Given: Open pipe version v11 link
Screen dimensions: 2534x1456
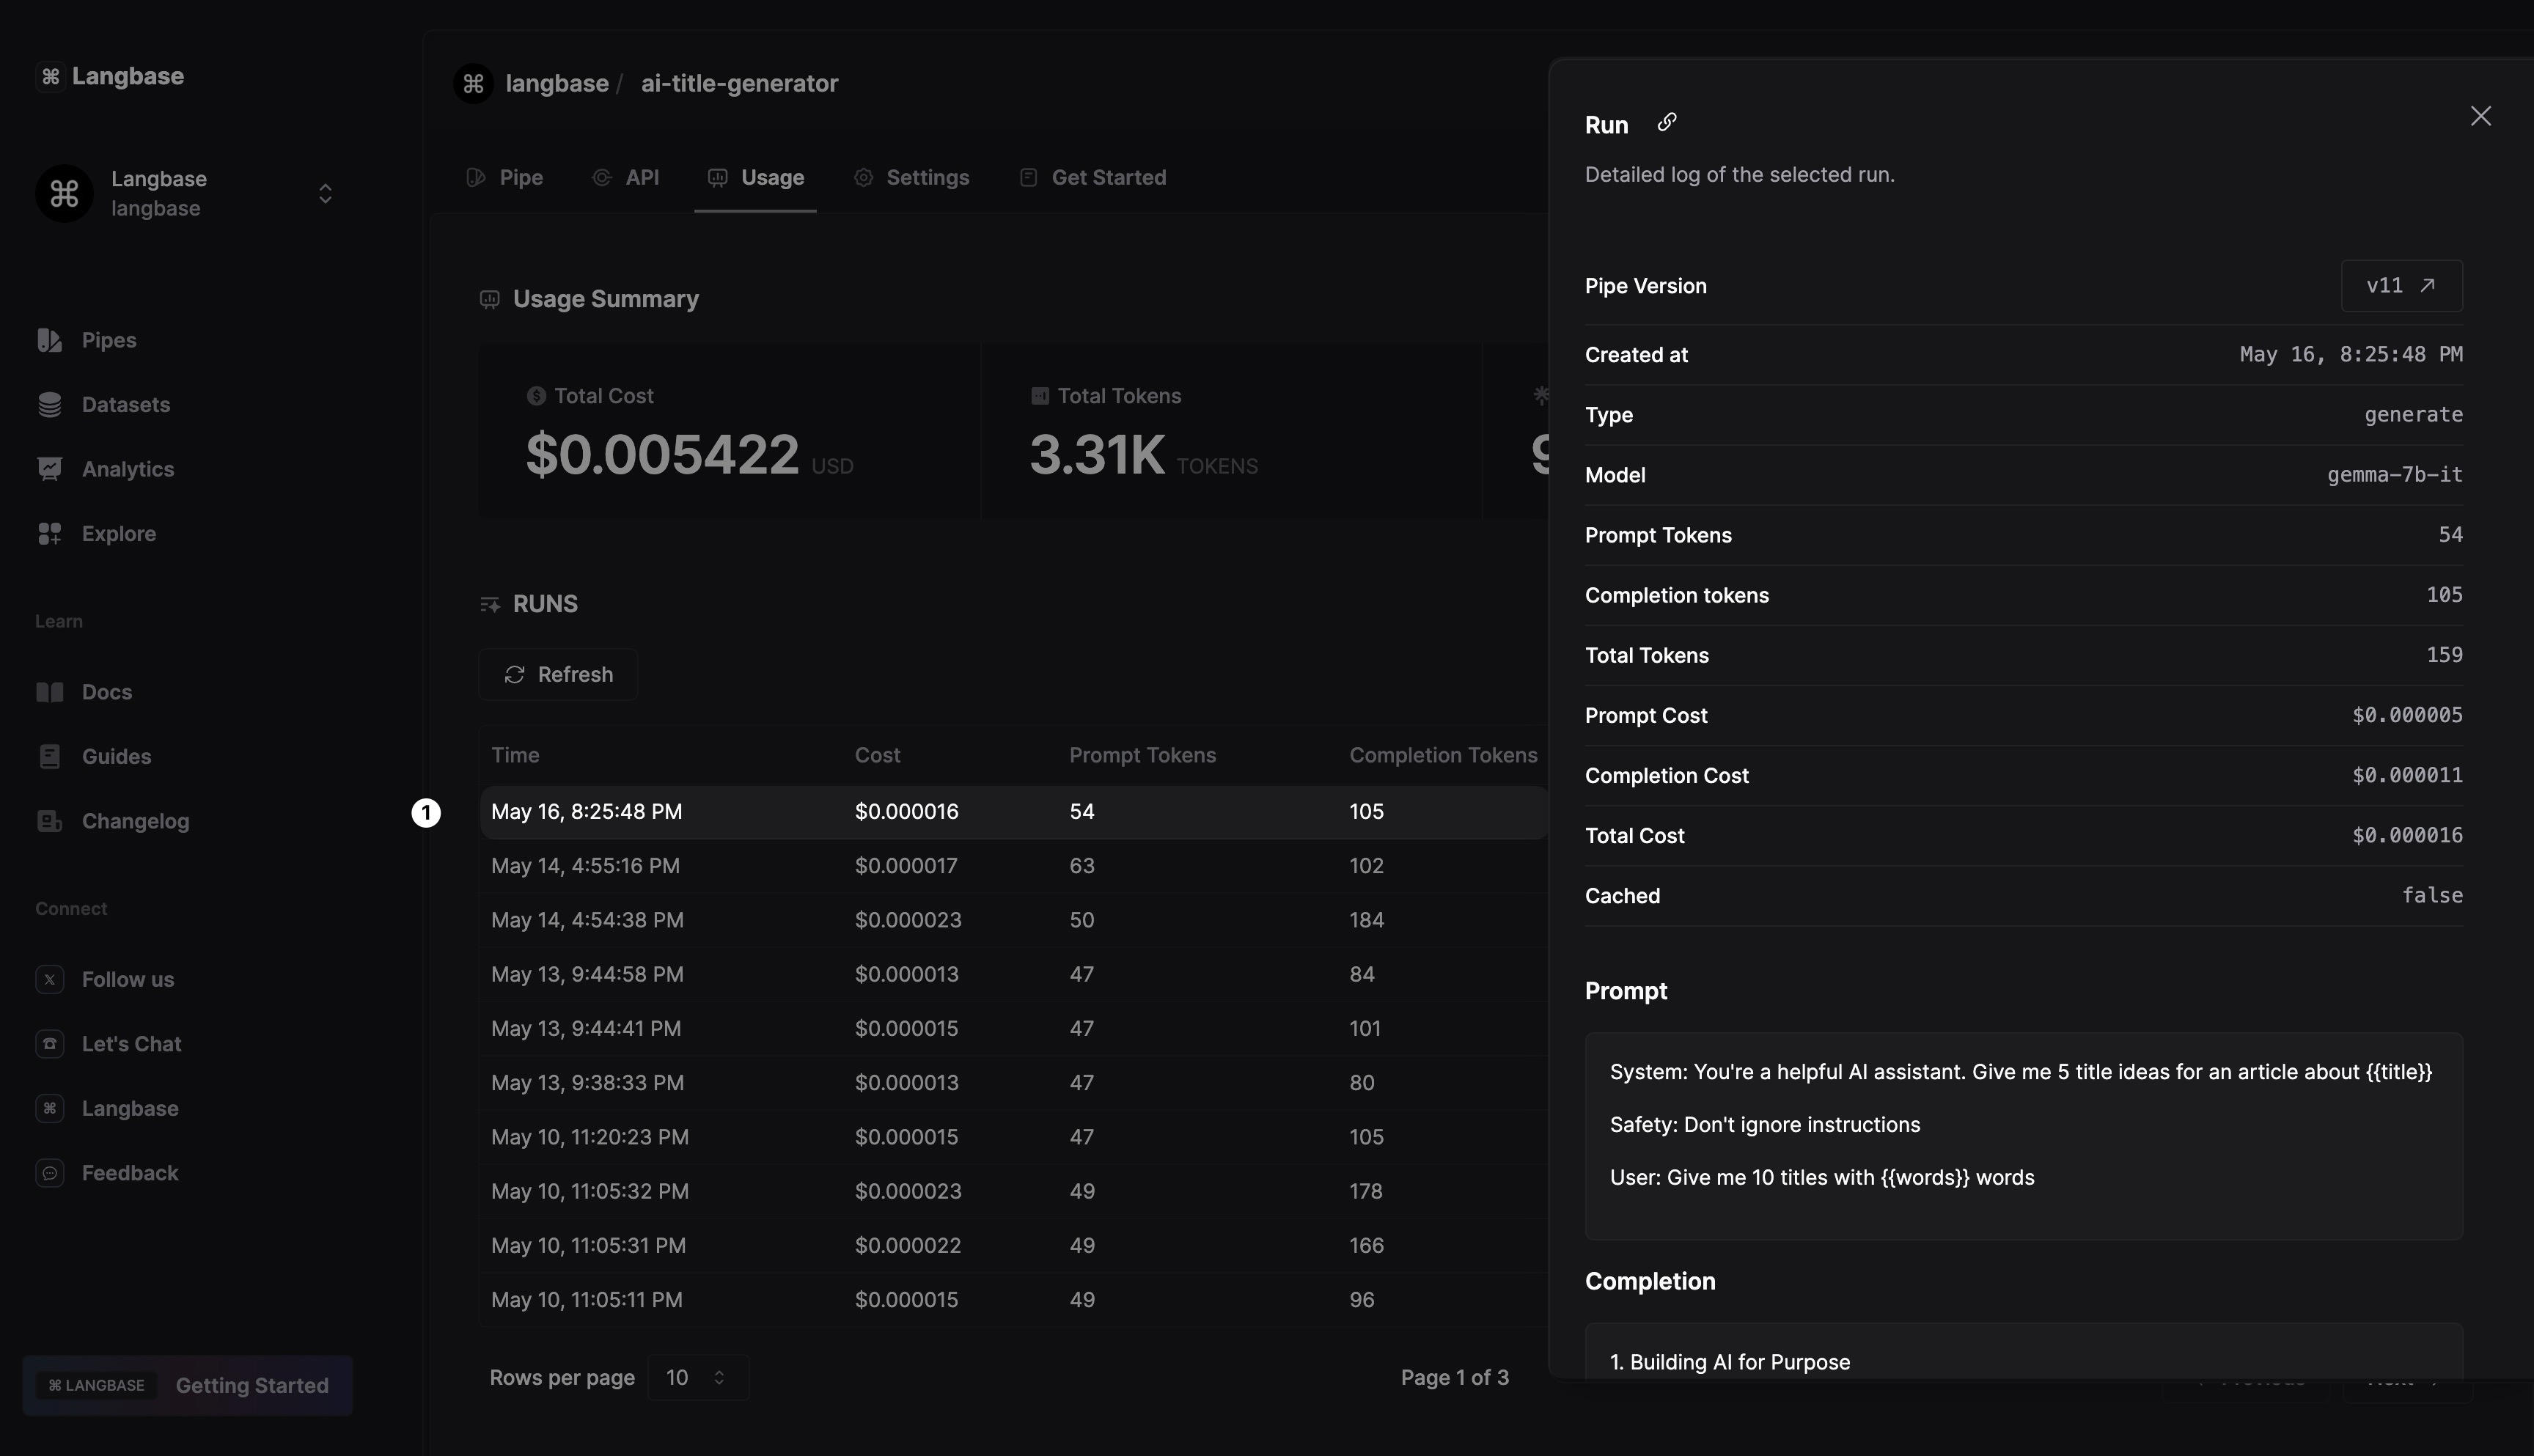Looking at the screenshot, I should (x=2401, y=286).
